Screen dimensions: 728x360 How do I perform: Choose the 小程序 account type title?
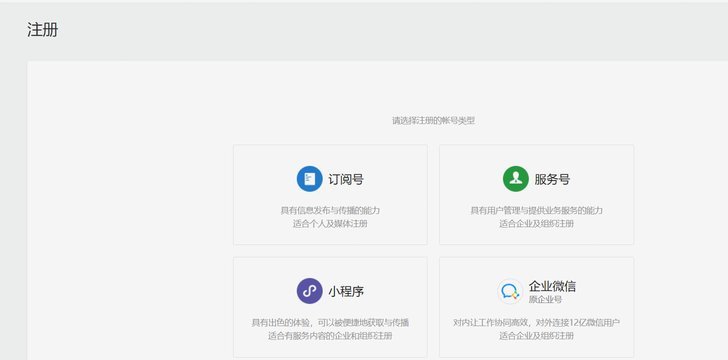click(346, 292)
